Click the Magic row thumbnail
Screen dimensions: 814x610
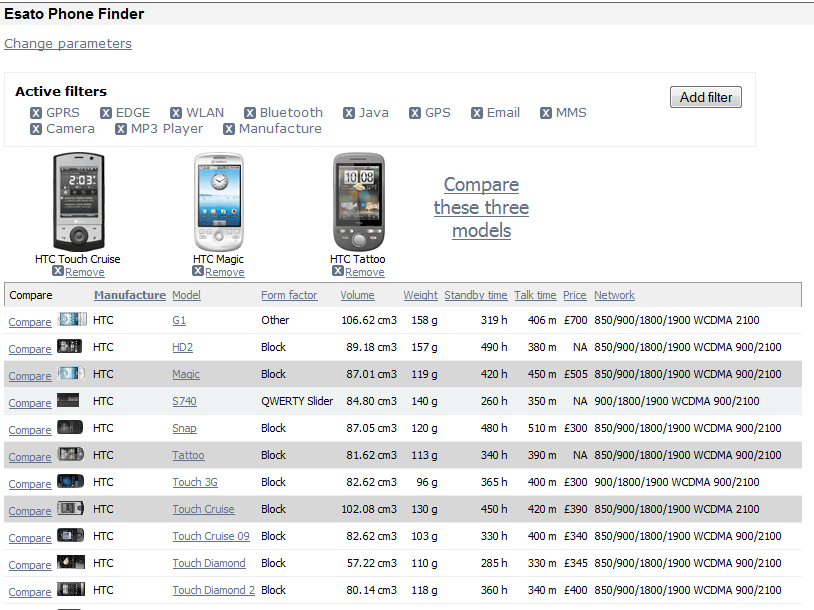point(71,373)
